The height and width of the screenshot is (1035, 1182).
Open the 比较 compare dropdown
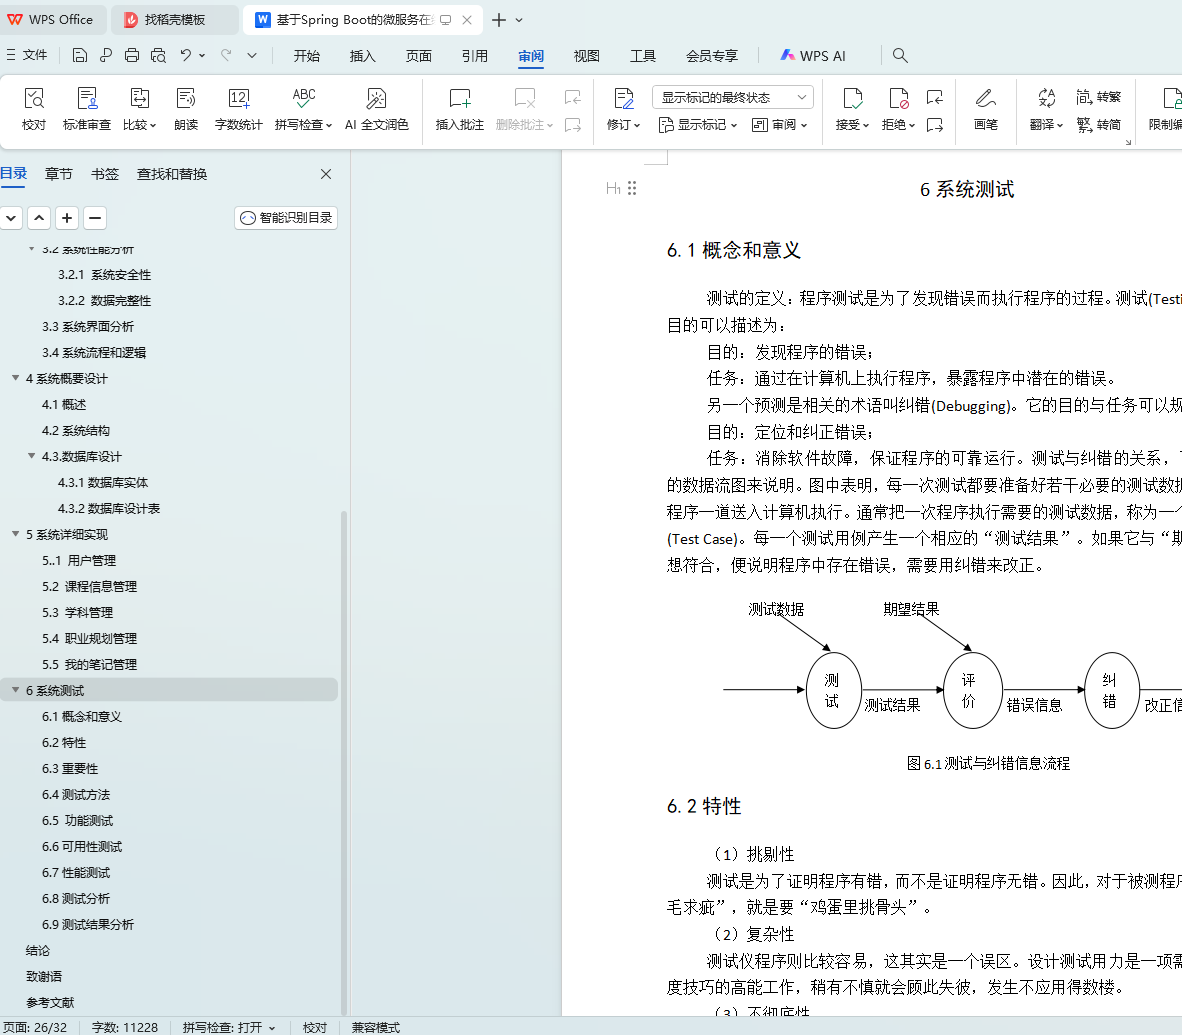point(139,124)
